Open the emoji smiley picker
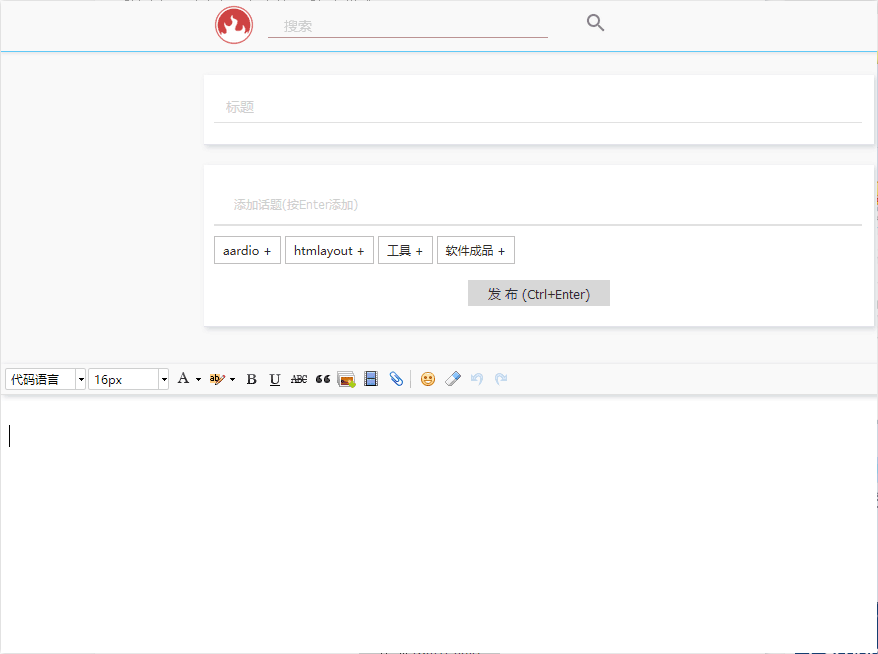 coord(428,379)
